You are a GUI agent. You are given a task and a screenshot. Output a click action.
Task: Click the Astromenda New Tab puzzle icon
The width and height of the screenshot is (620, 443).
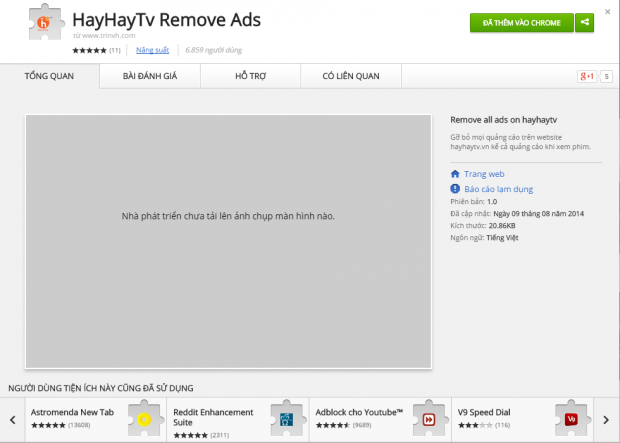[144, 419]
